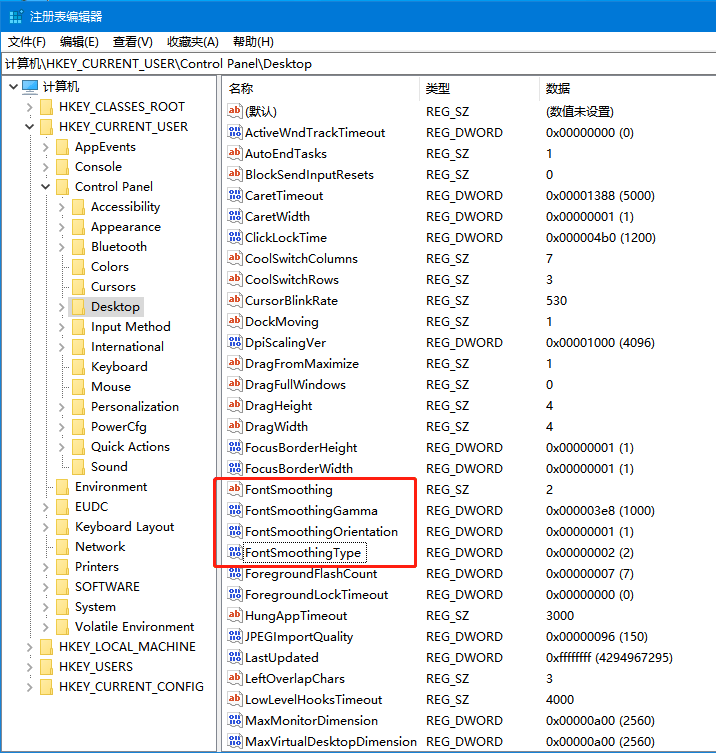Viewport: 716px width, 753px height.
Task: Click the Colors folder icon
Action: [x=77, y=267]
